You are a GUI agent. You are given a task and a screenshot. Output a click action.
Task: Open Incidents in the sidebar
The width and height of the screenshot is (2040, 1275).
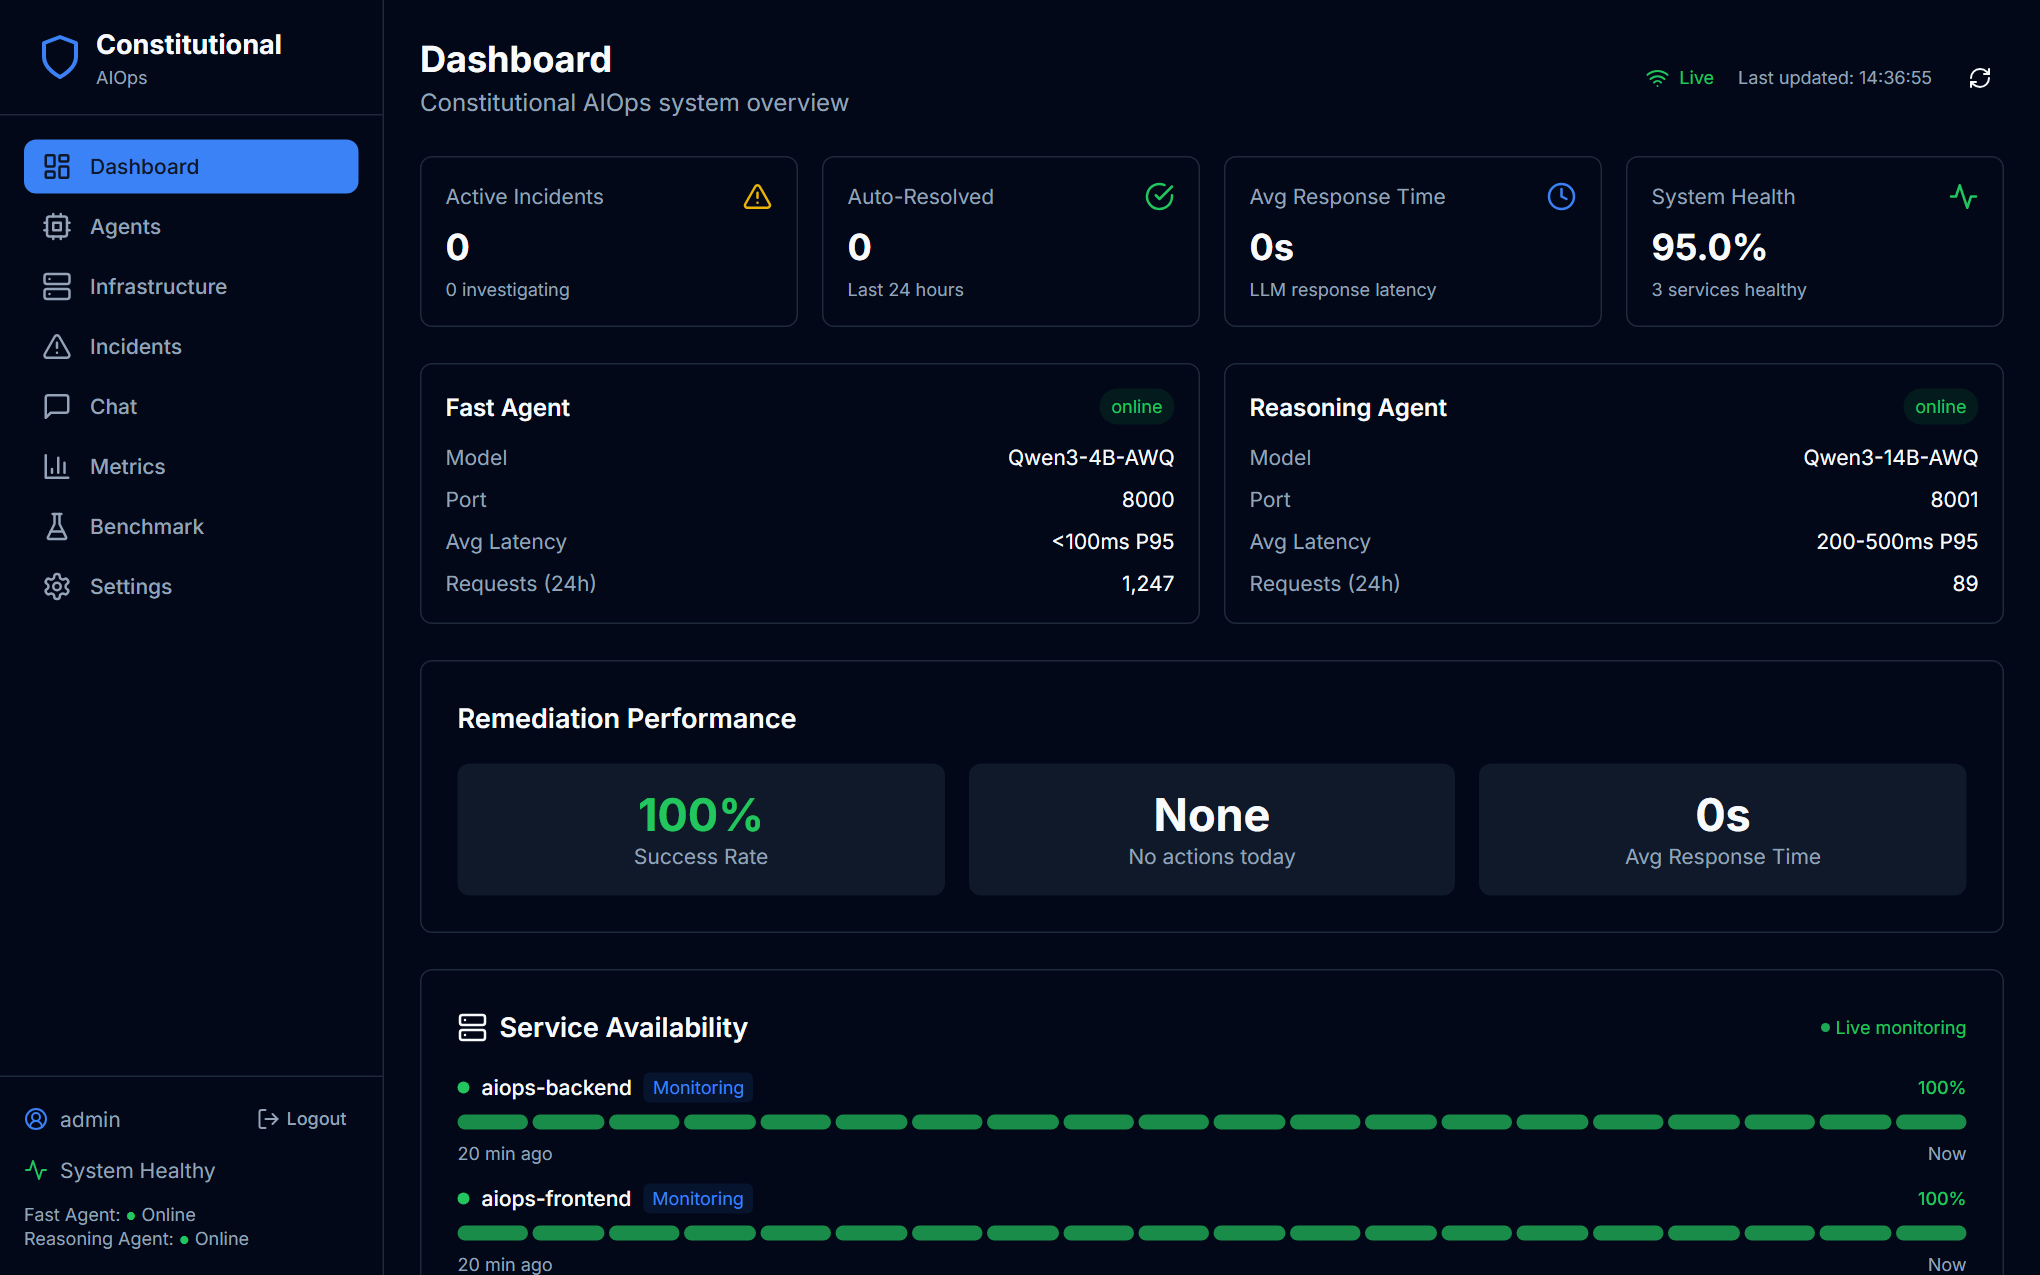coord(191,346)
